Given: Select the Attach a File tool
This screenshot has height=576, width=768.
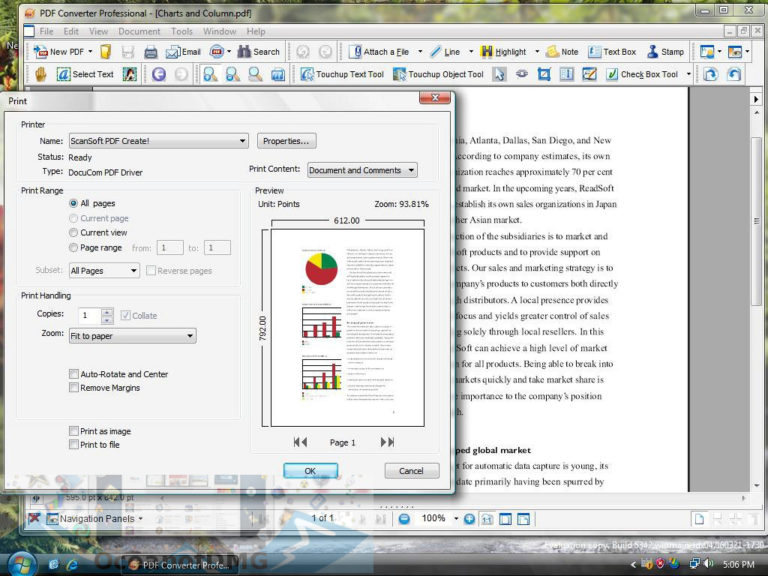Looking at the screenshot, I should pyautogui.click(x=379, y=51).
